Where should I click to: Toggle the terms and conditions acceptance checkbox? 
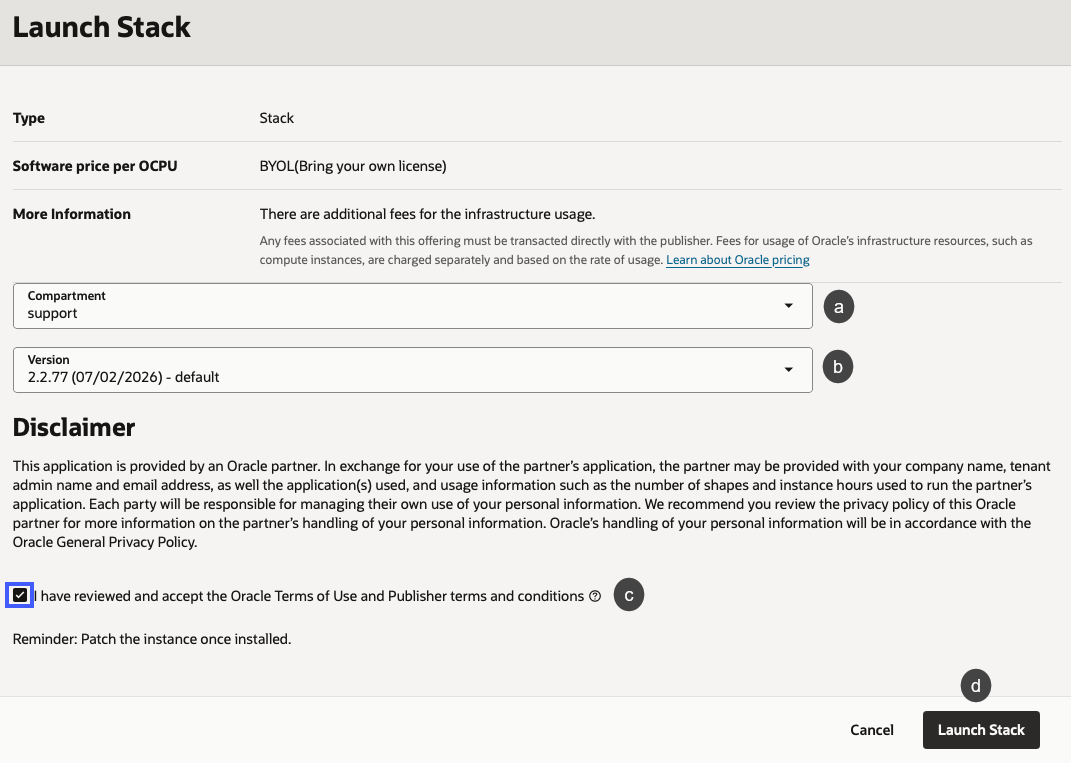[x=20, y=595]
